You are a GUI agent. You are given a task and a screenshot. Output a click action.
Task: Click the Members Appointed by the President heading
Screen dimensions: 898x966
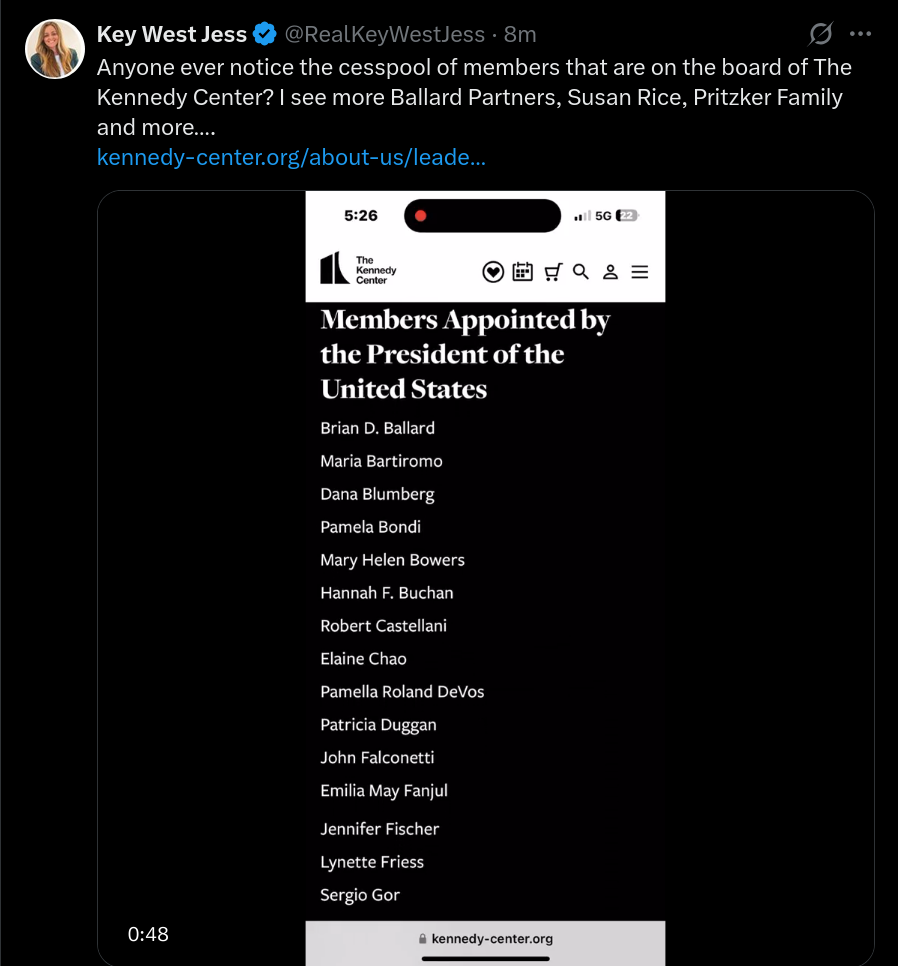click(465, 354)
